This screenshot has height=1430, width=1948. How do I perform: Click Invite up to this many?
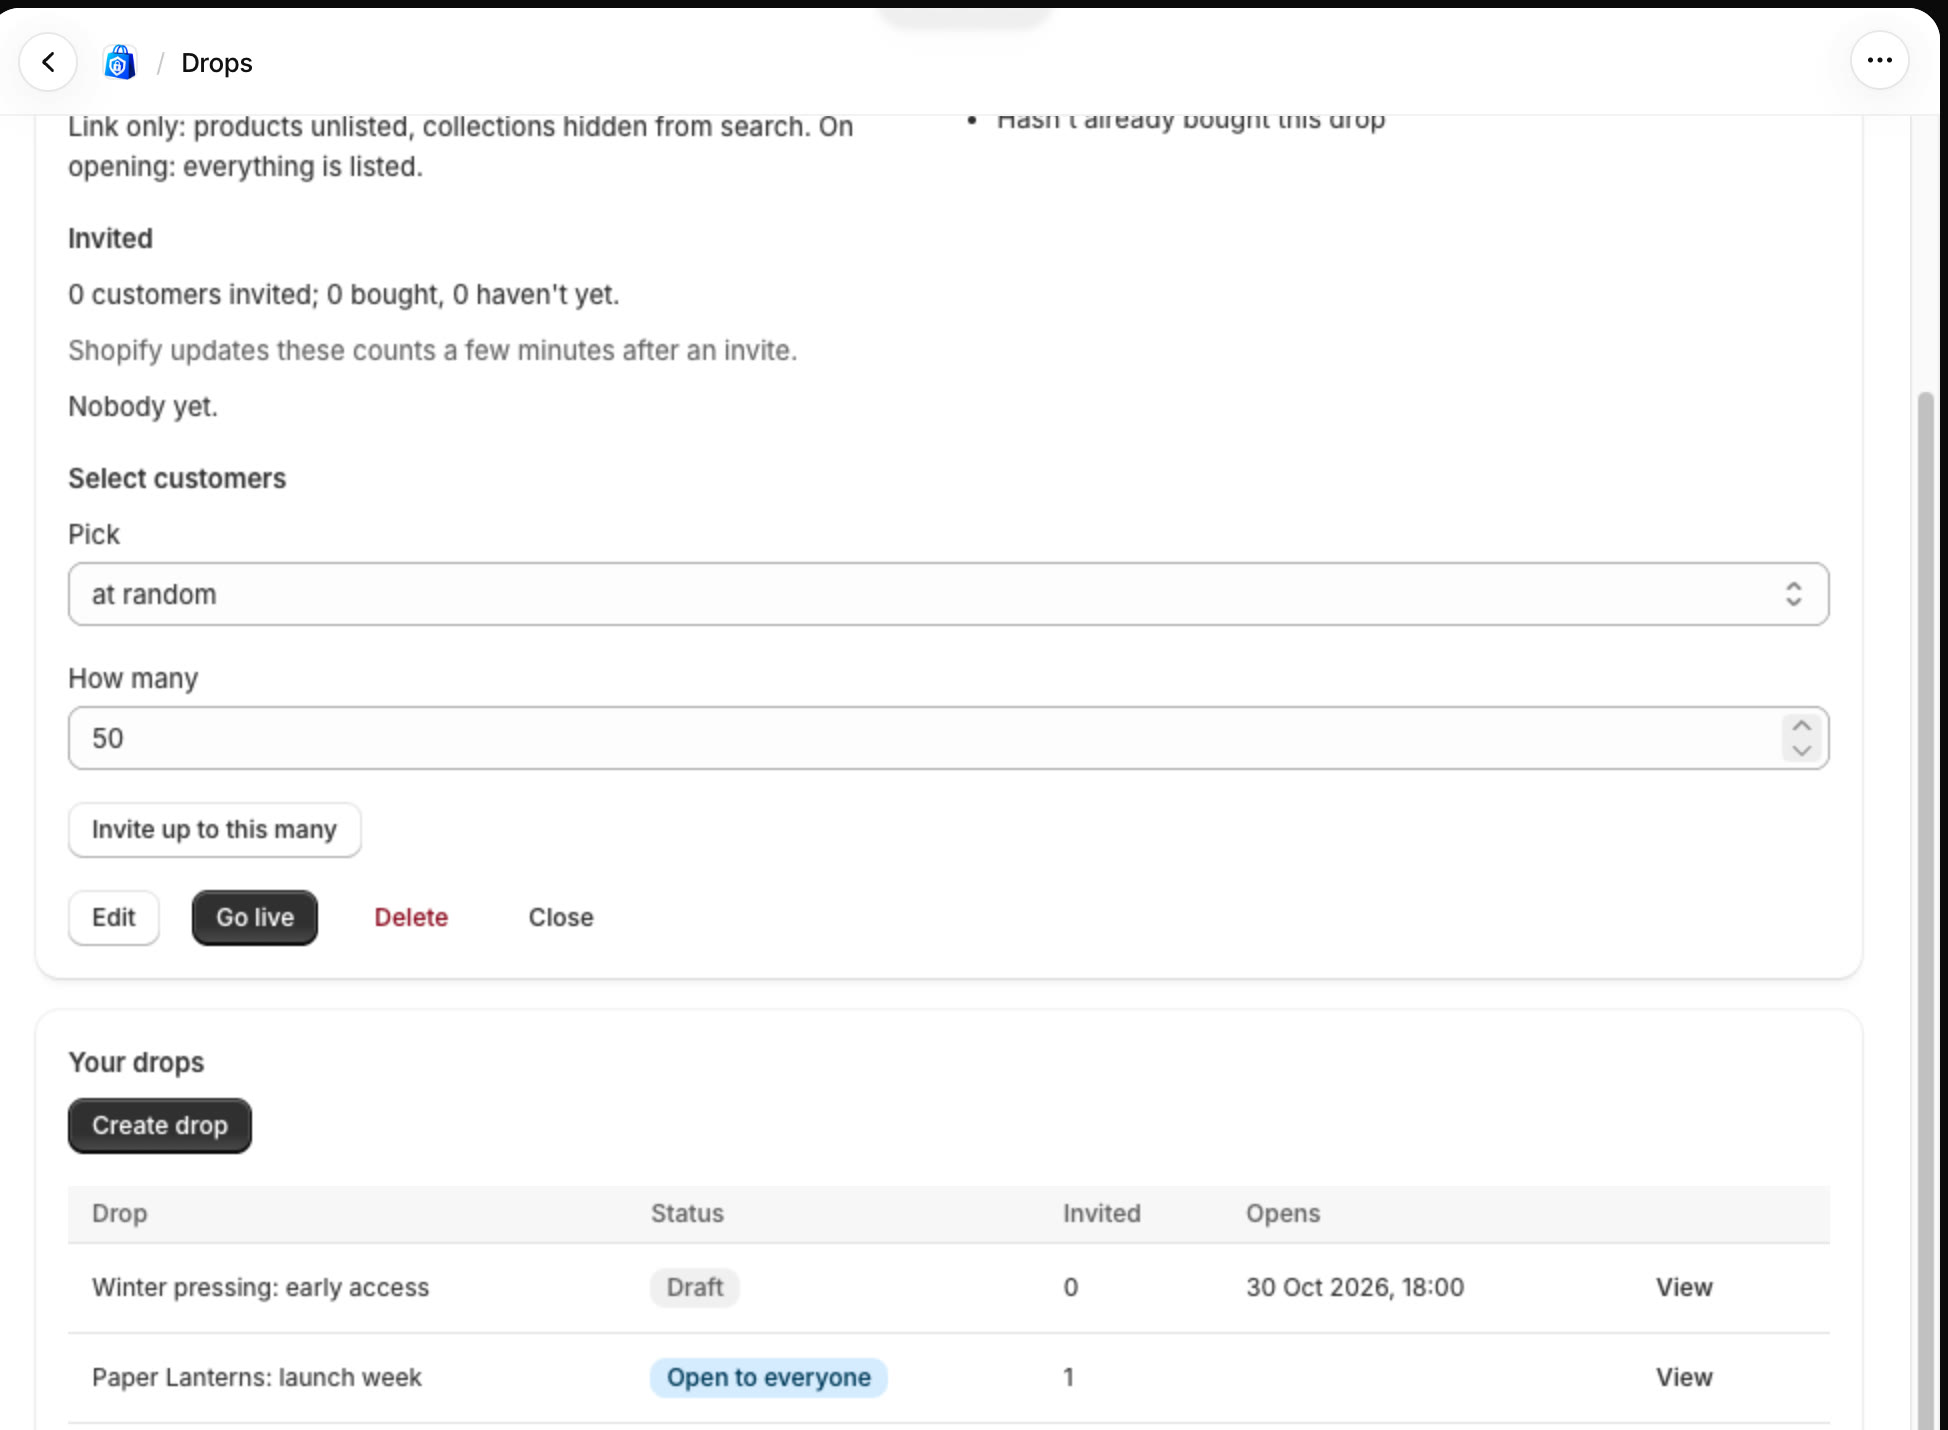coord(214,830)
